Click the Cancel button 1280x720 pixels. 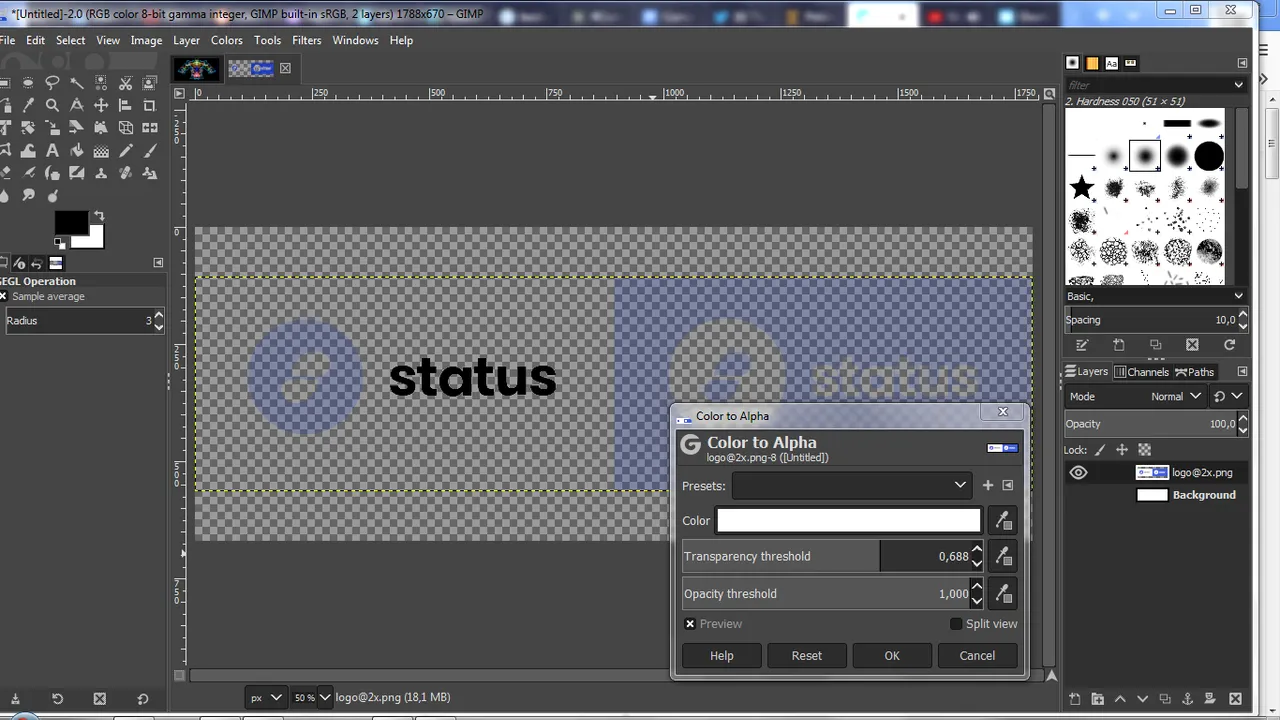(x=977, y=656)
